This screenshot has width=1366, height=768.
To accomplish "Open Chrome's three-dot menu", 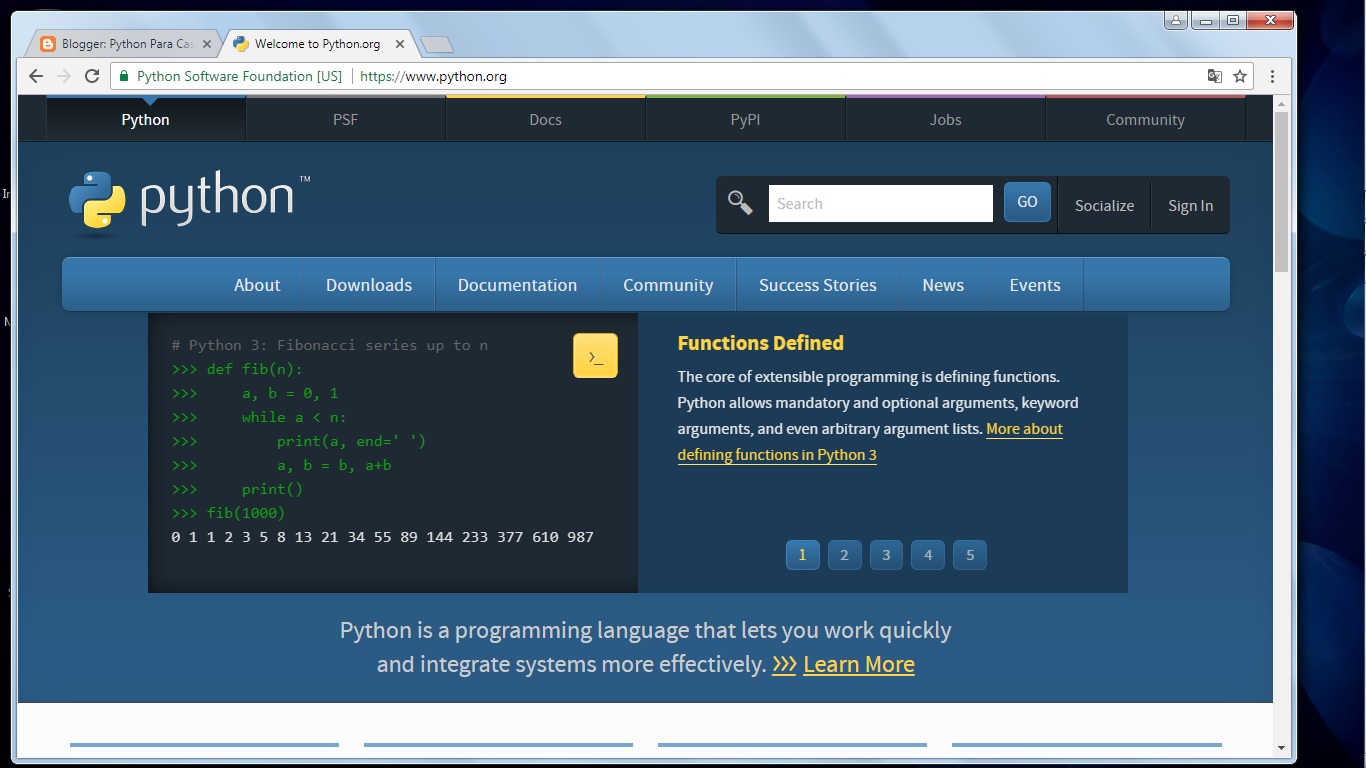I will tap(1272, 76).
